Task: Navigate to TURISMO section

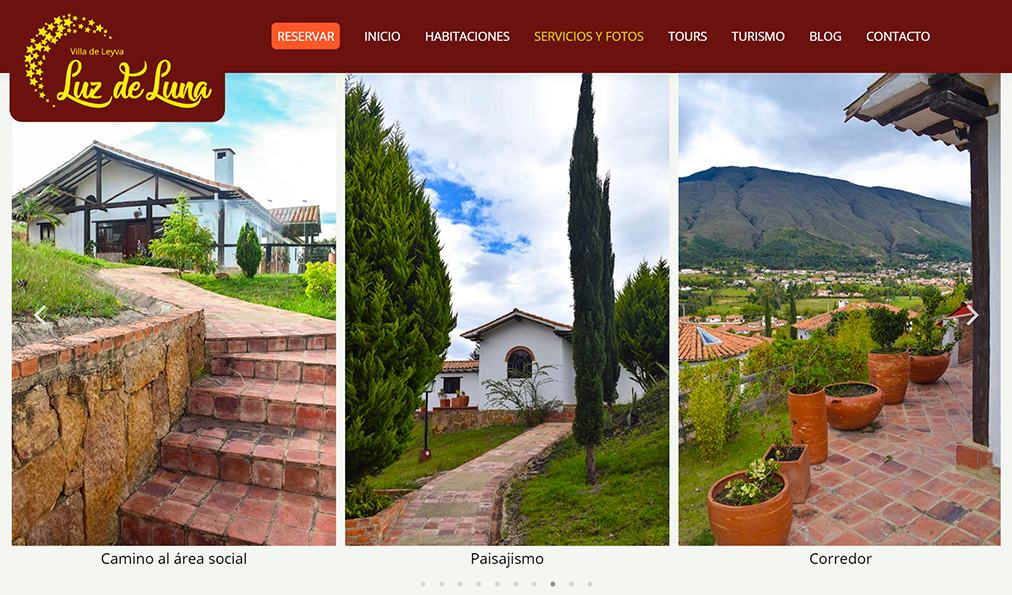Action: point(758,37)
